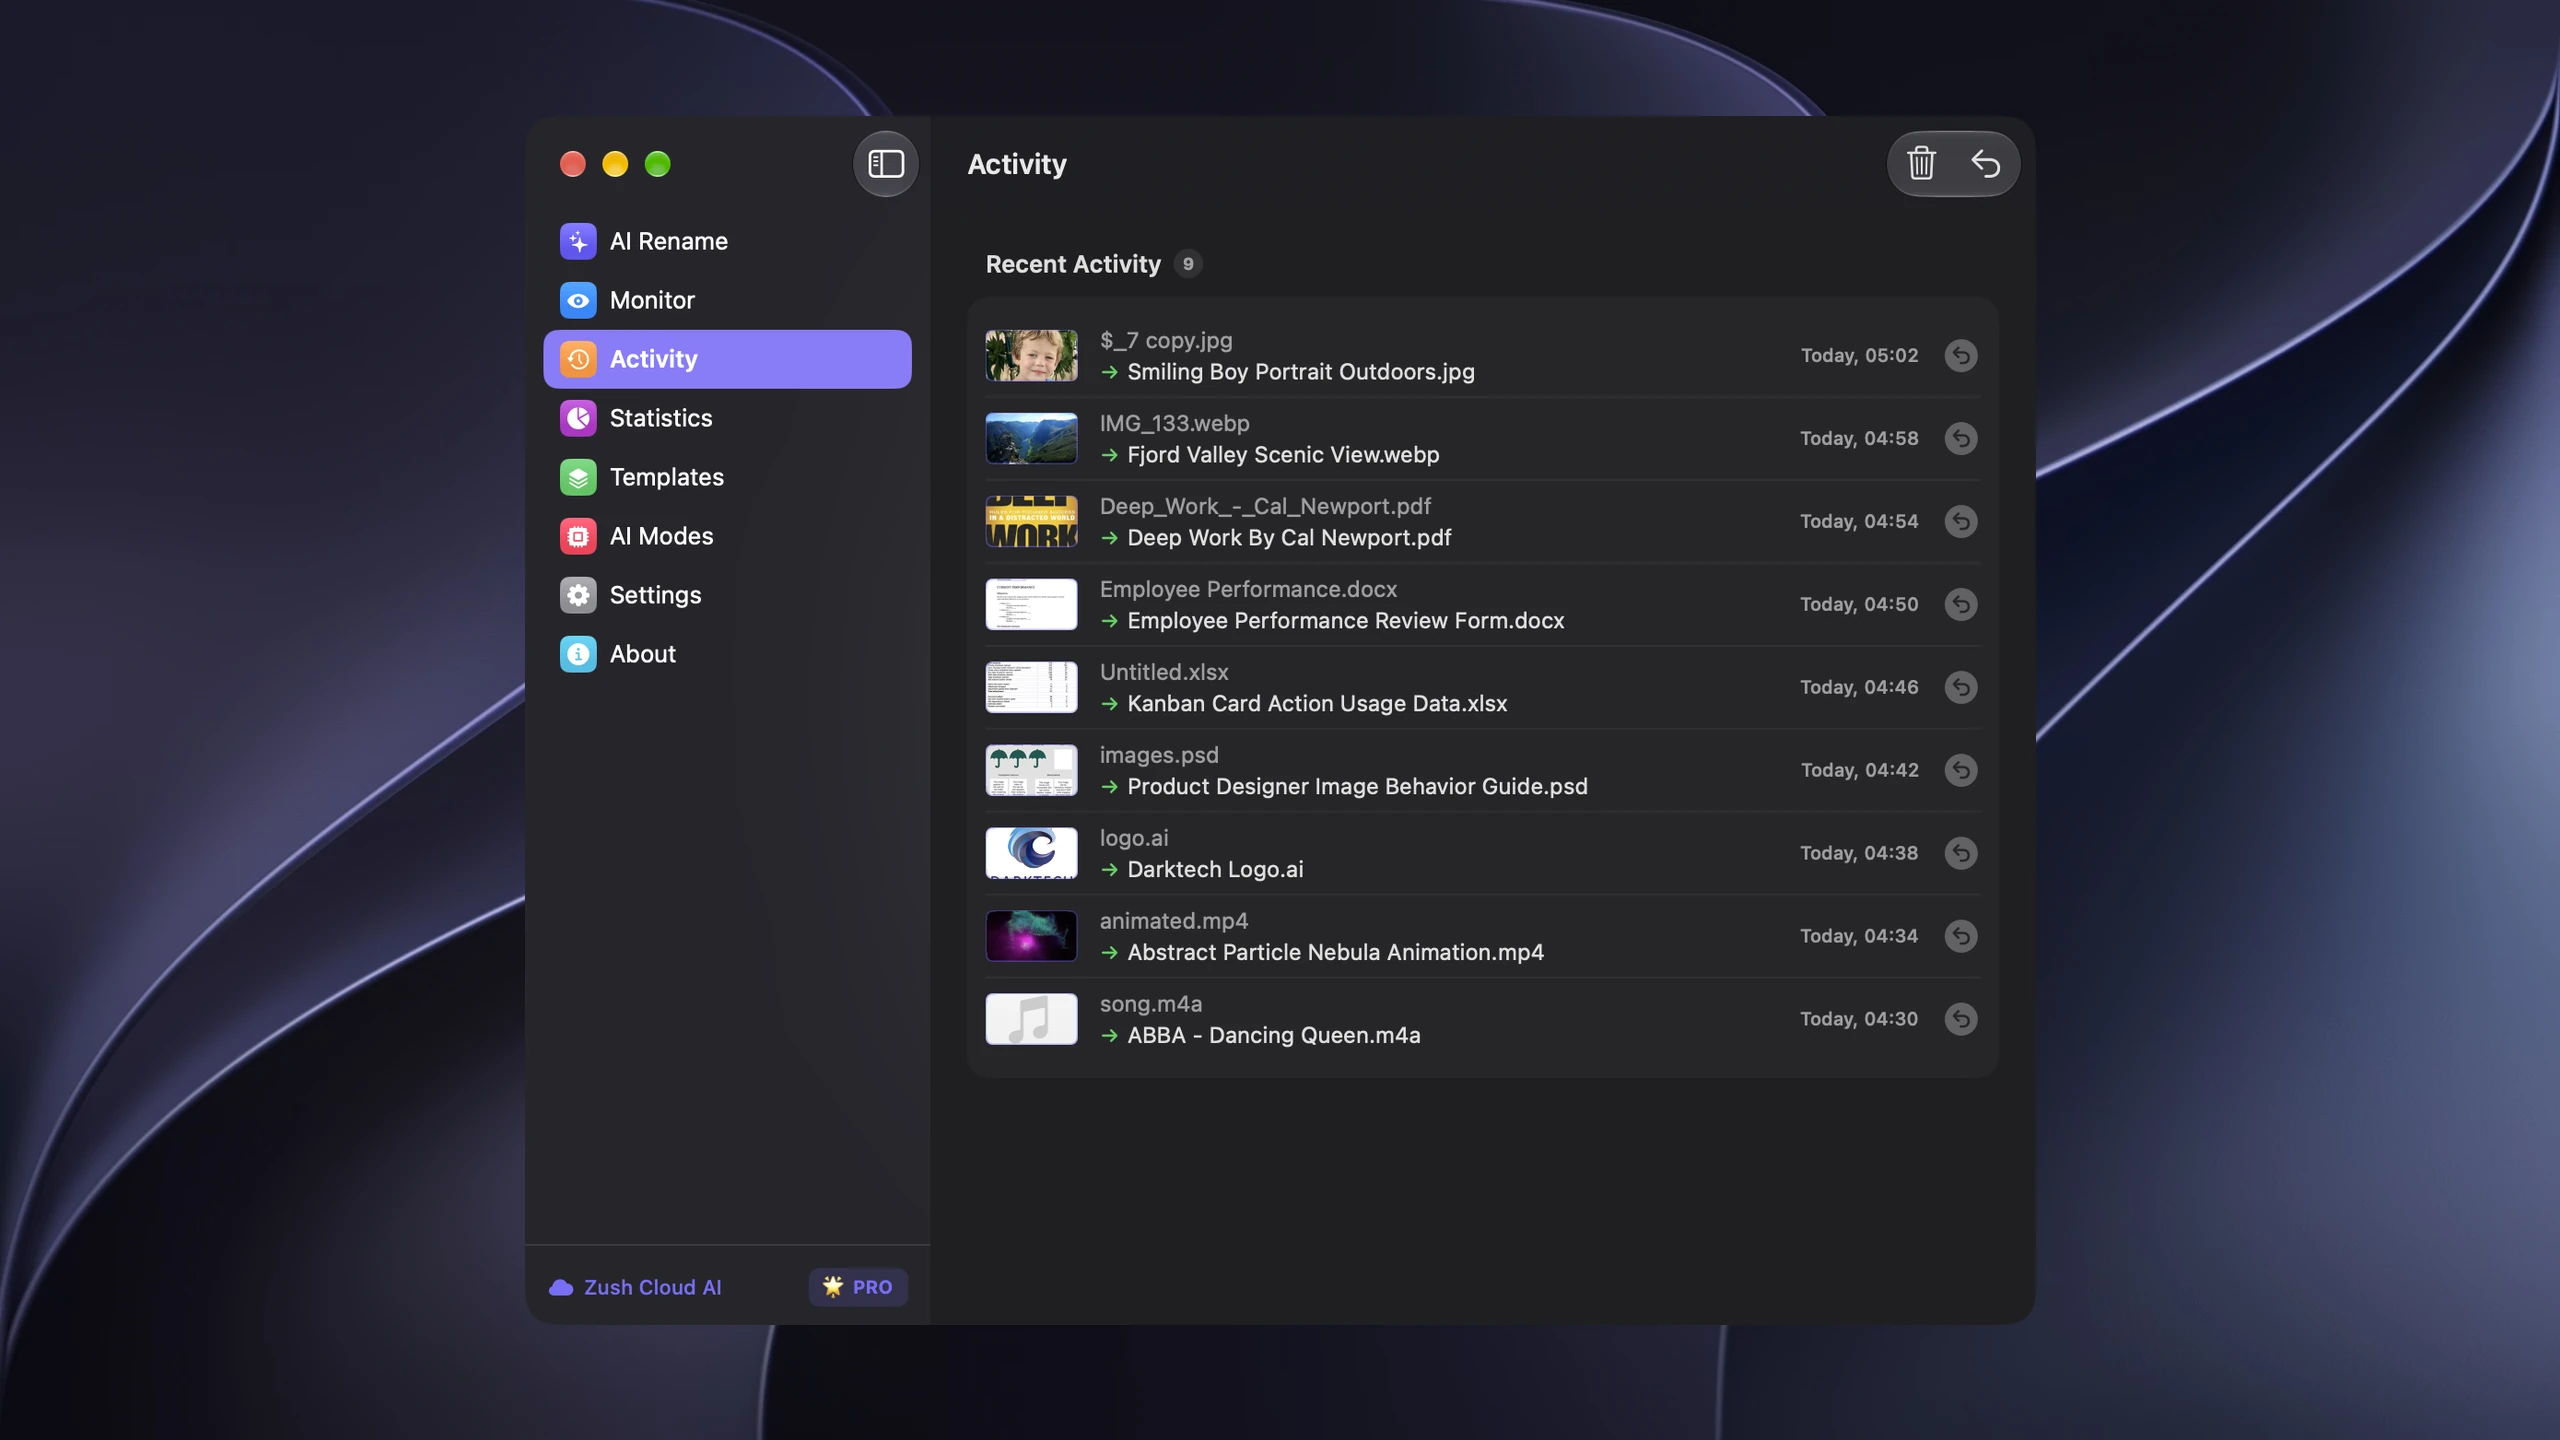Click the "Recent Activity" heading
This screenshot has height=1440, width=2560.
pos(1073,264)
